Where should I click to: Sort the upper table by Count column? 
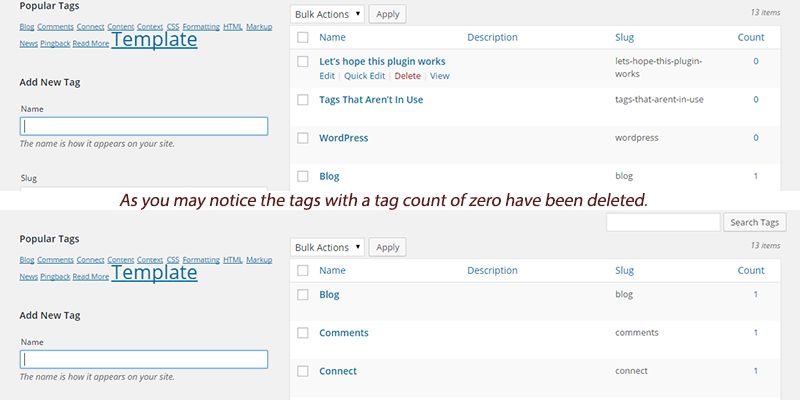click(x=751, y=37)
